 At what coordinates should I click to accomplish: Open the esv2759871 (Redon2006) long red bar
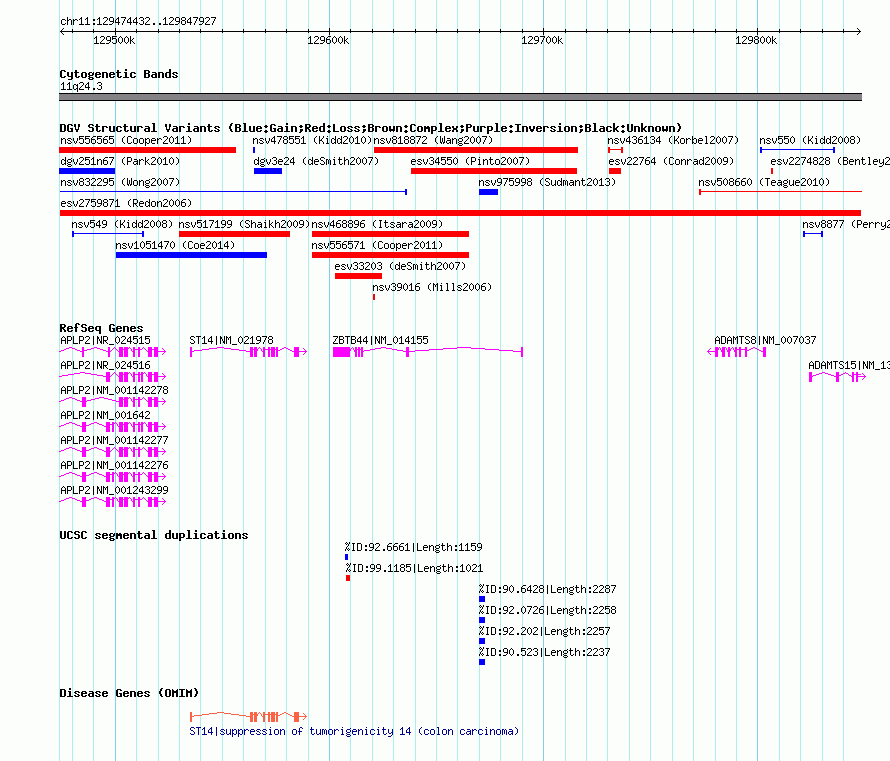[460, 213]
